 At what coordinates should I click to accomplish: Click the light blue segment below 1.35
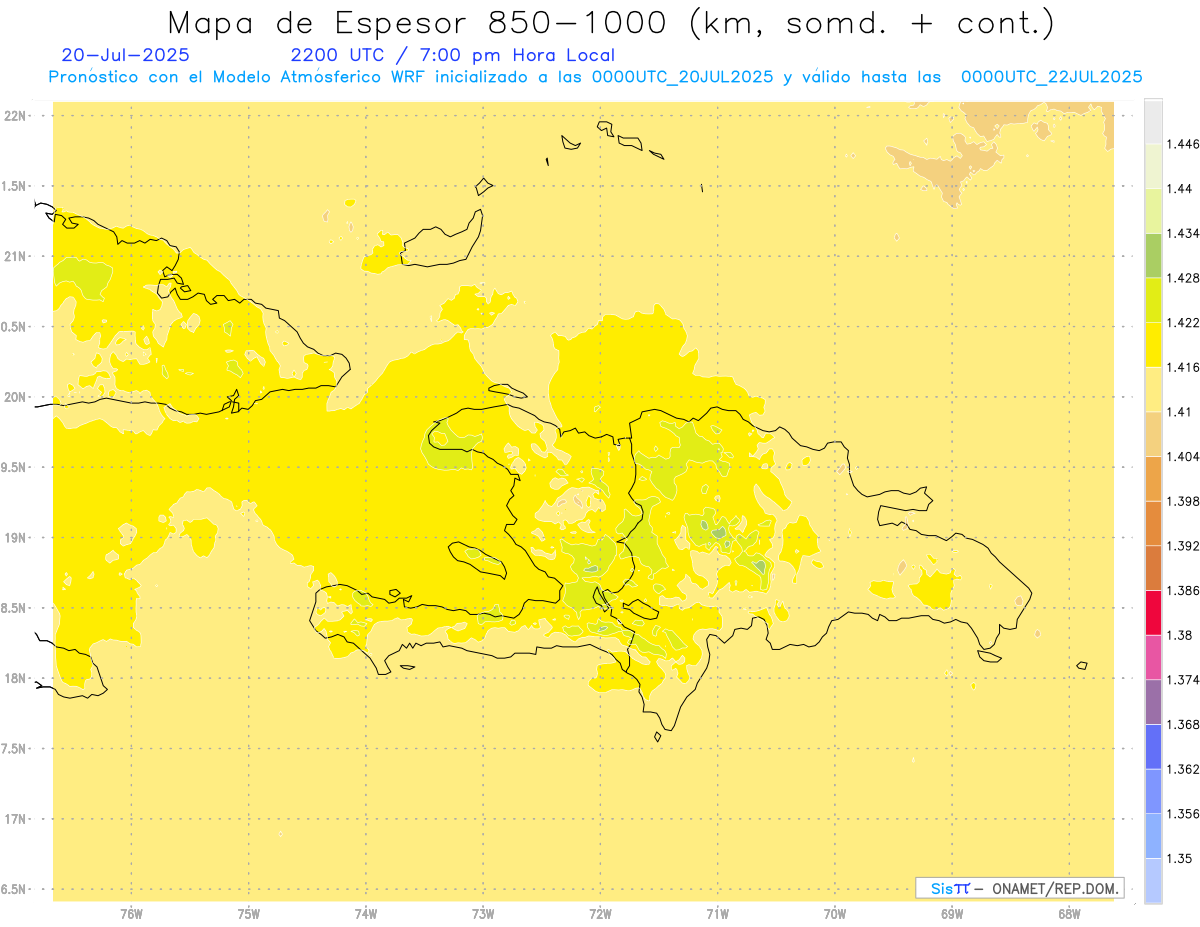coord(1153,880)
